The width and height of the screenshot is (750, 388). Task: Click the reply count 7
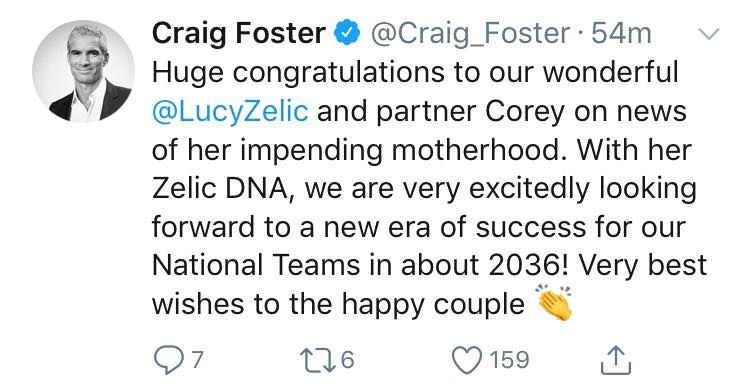coord(197,360)
